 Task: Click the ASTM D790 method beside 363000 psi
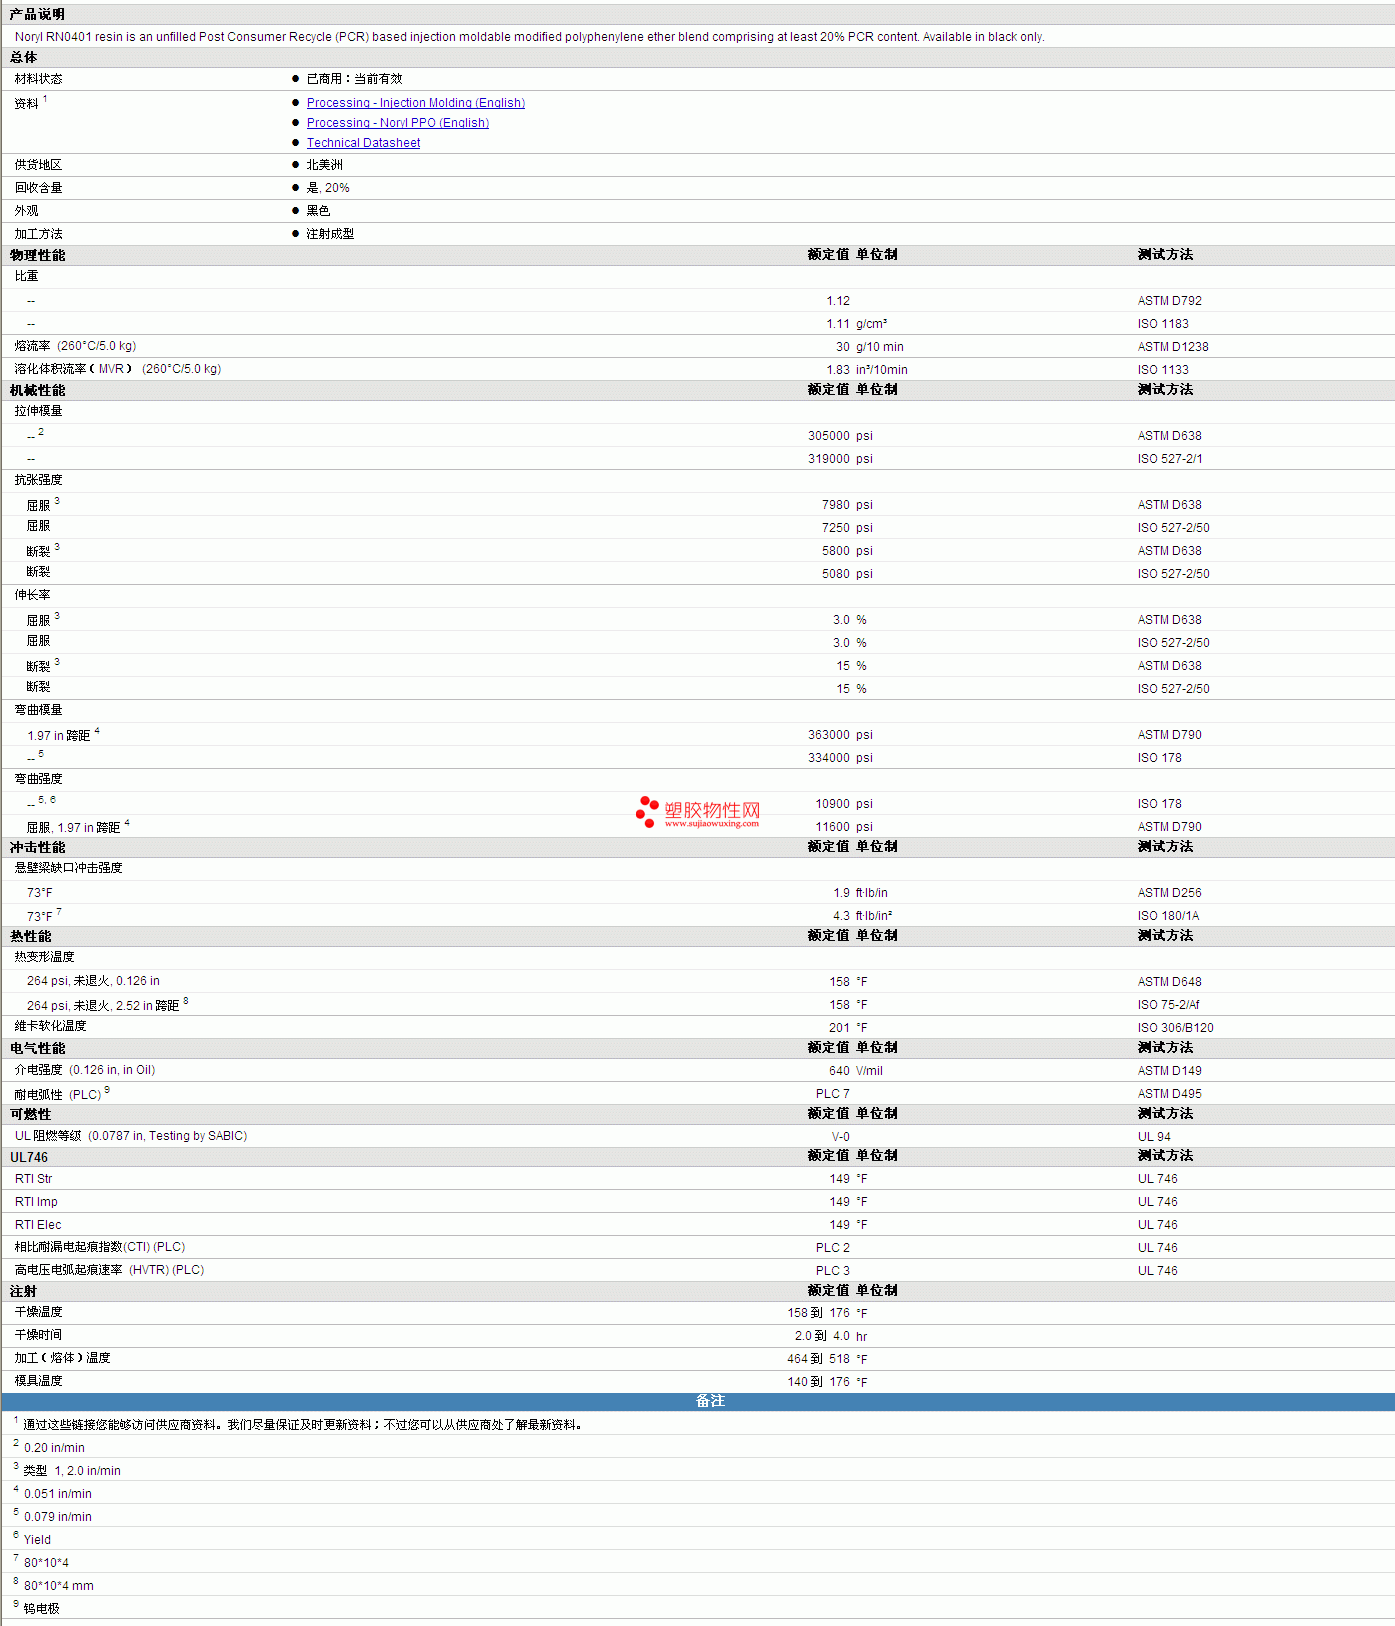coord(1169,735)
